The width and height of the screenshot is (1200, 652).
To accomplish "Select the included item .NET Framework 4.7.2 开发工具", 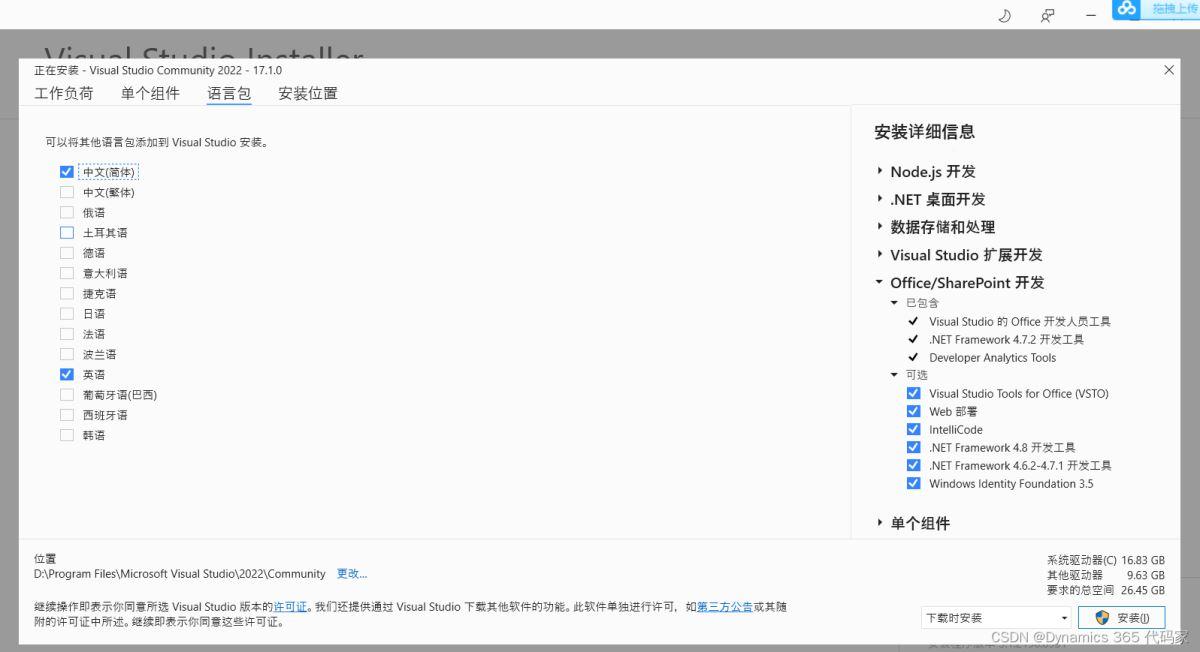I will point(1006,340).
